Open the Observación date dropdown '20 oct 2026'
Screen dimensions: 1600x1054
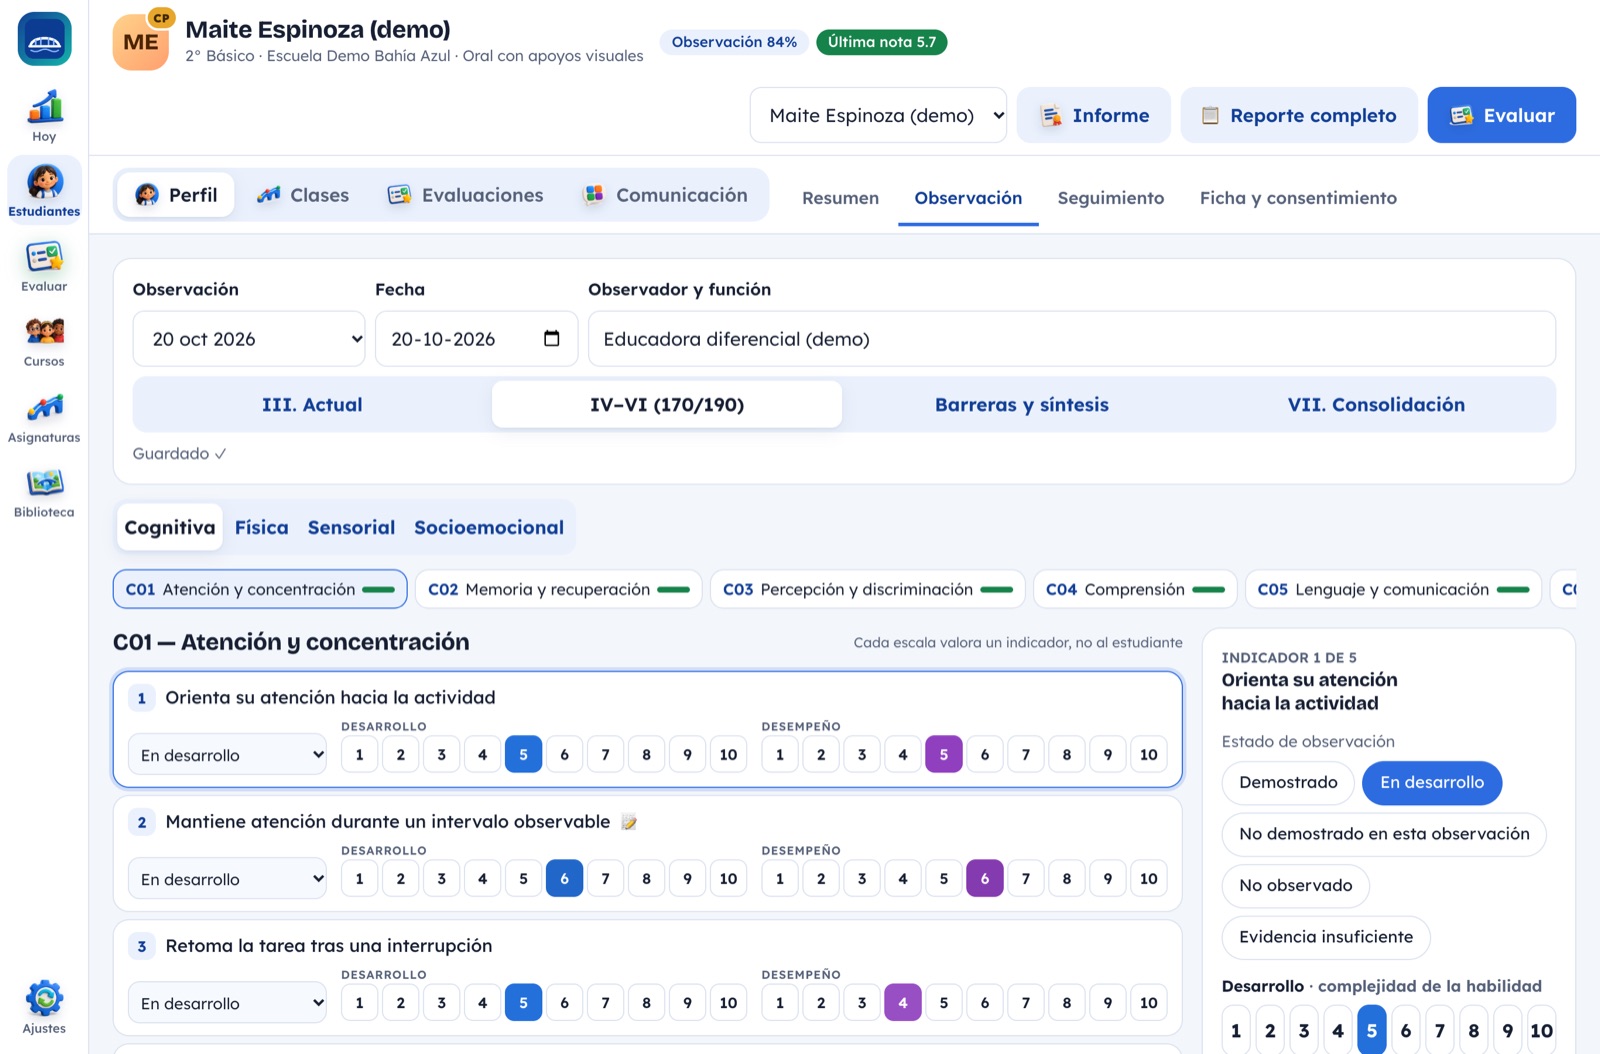pyautogui.click(x=249, y=339)
